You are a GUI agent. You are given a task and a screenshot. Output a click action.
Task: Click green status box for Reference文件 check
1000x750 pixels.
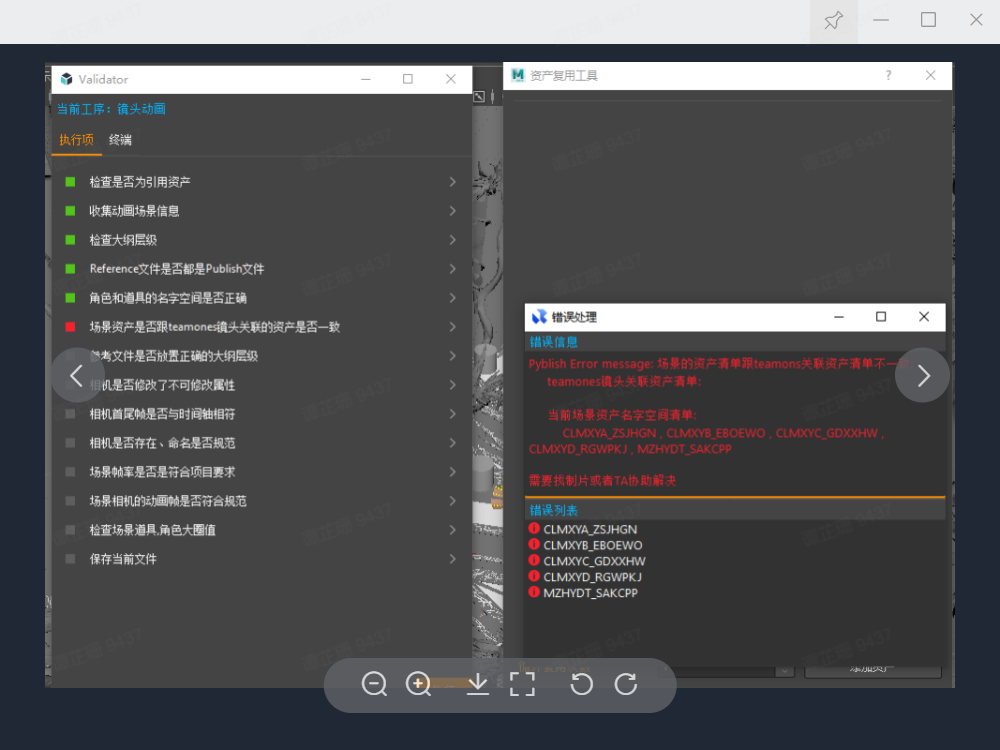(x=70, y=268)
